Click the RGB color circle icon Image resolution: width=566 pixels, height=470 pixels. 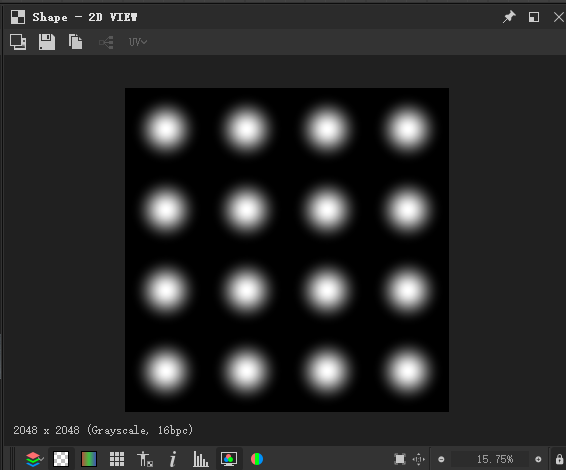[257, 459]
